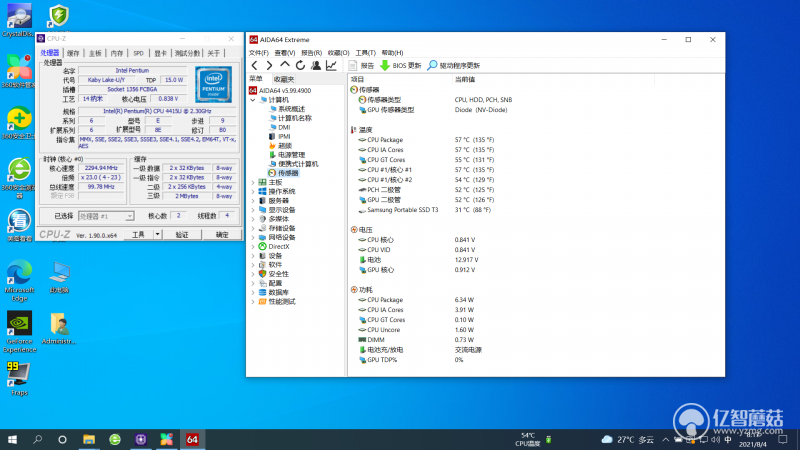Open the green browser taskbar icon
Screen dimensions: 800x450
click(115, 439)
